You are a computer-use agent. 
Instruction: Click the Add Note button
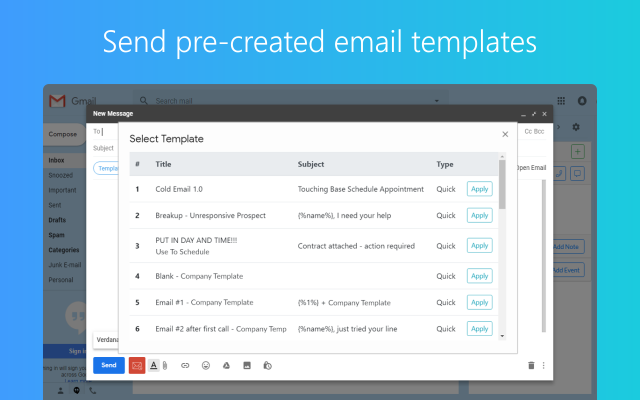(x=567, y=247)
